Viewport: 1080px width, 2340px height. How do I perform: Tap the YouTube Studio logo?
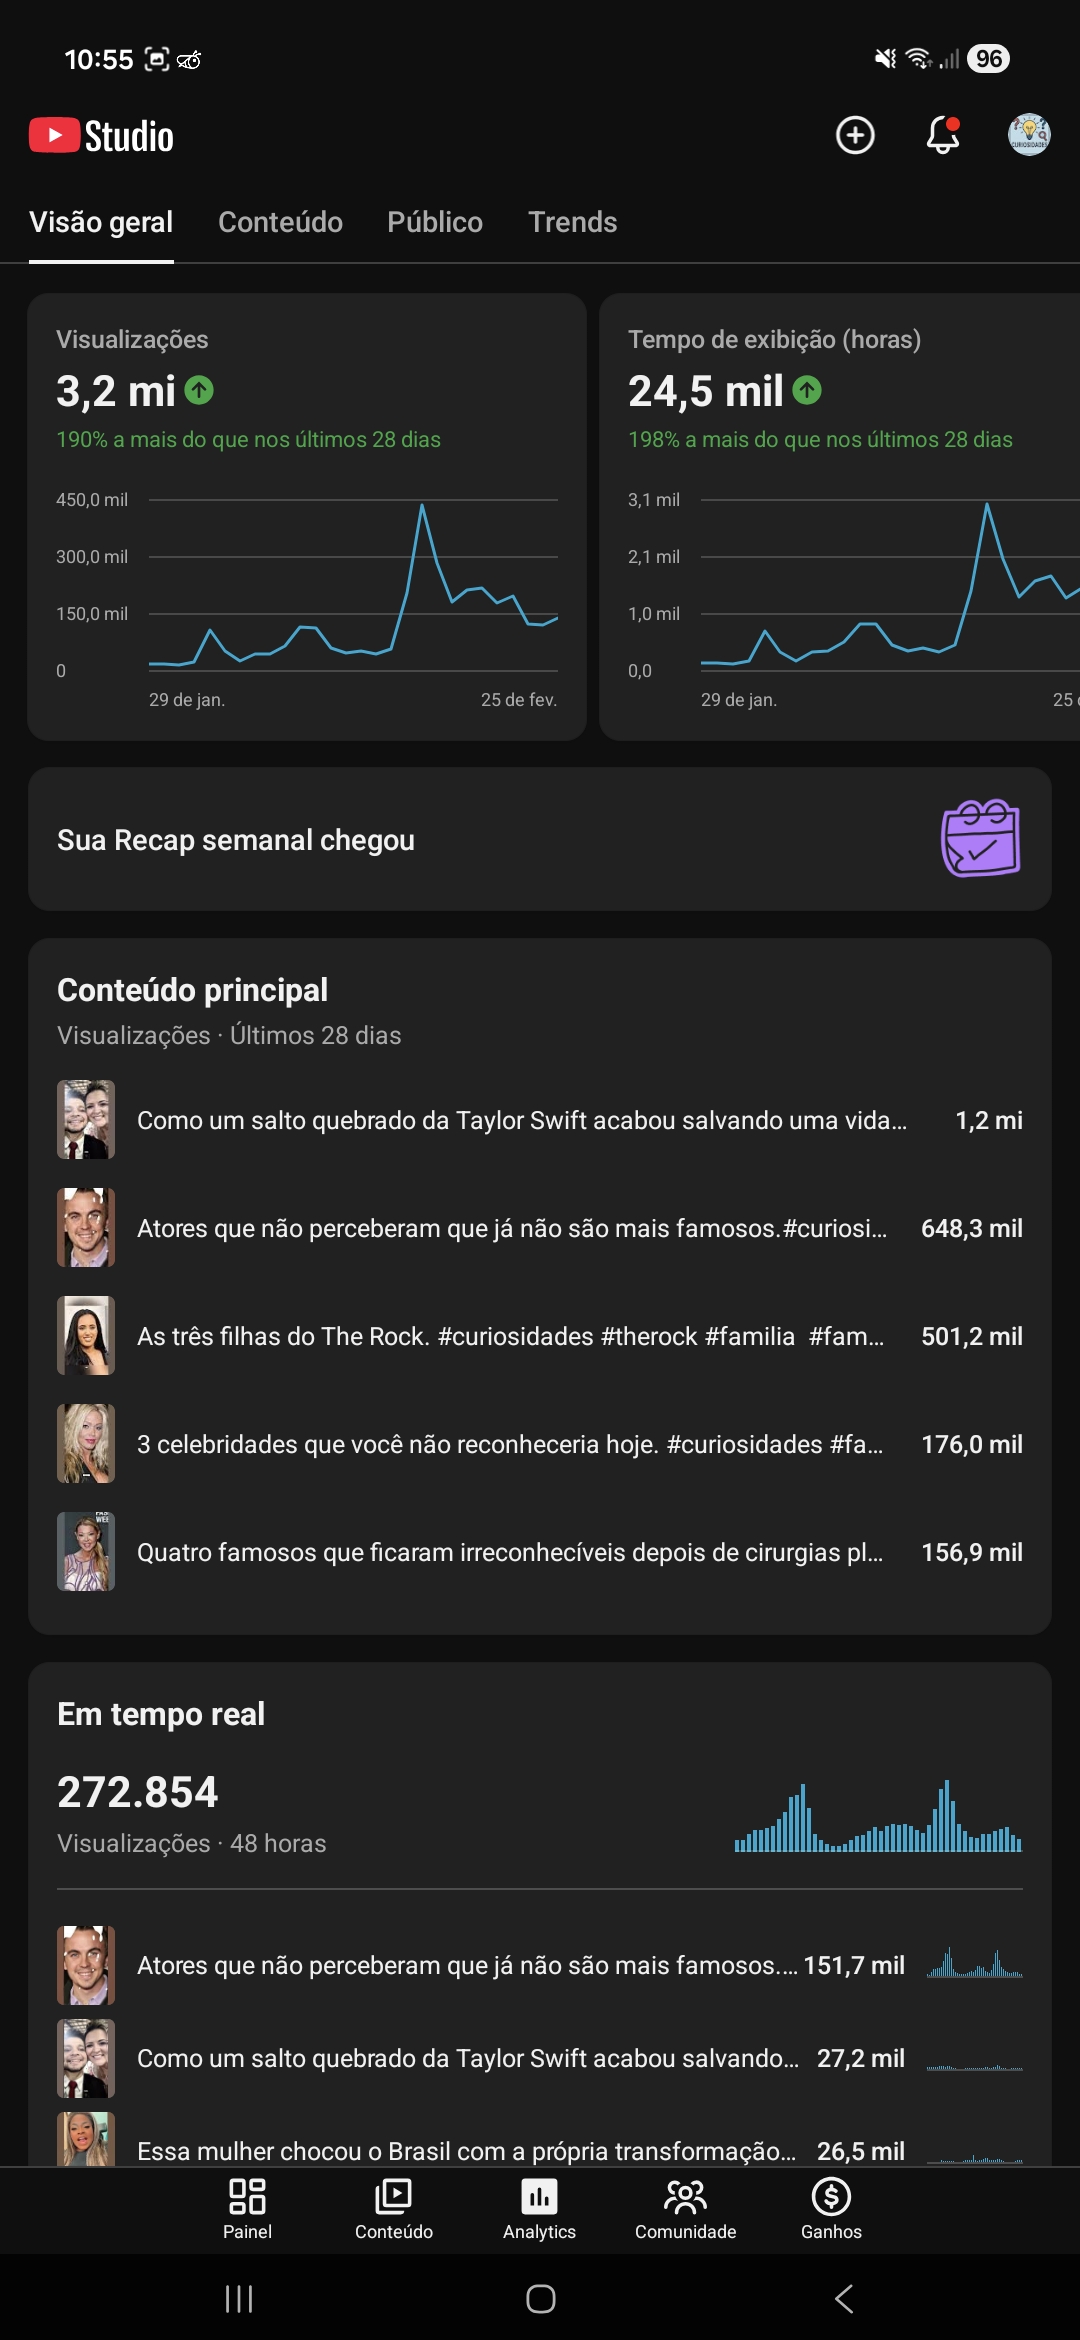tap(102, 136)
